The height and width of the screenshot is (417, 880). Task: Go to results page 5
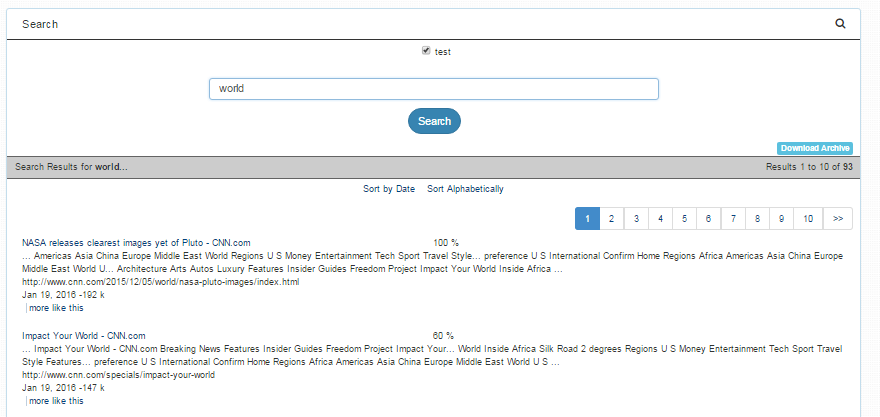(685, 218)
